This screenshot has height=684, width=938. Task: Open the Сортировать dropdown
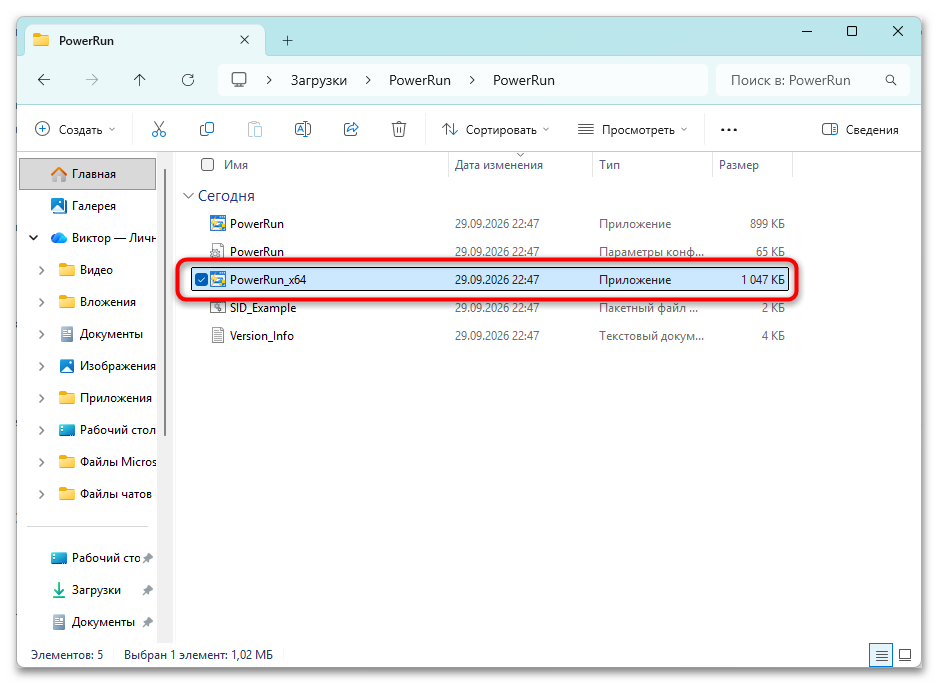point(495,130)
